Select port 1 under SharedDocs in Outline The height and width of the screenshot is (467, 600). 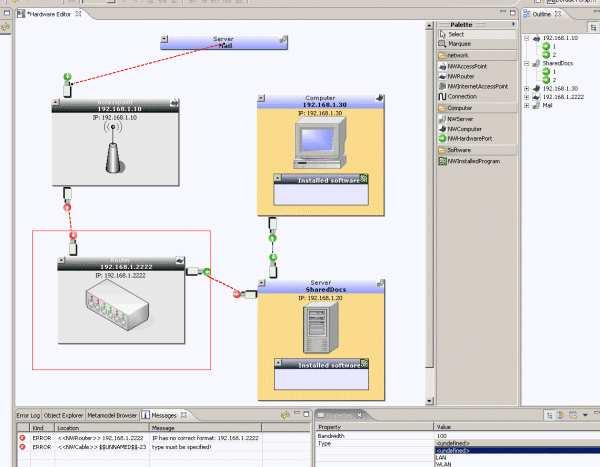[549, 72]
